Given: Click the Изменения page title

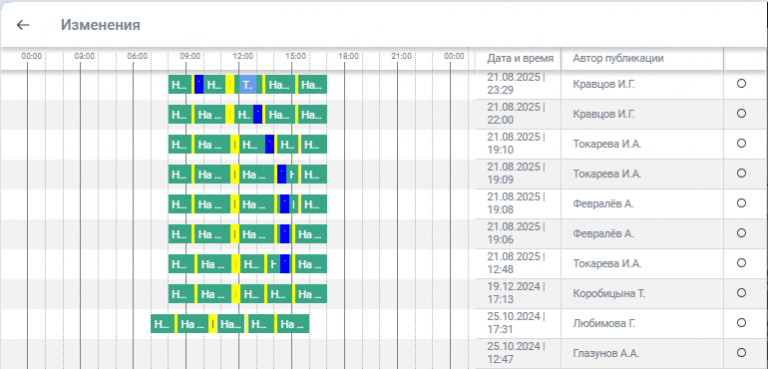Looking at the screenshot, I should point(100,25).
